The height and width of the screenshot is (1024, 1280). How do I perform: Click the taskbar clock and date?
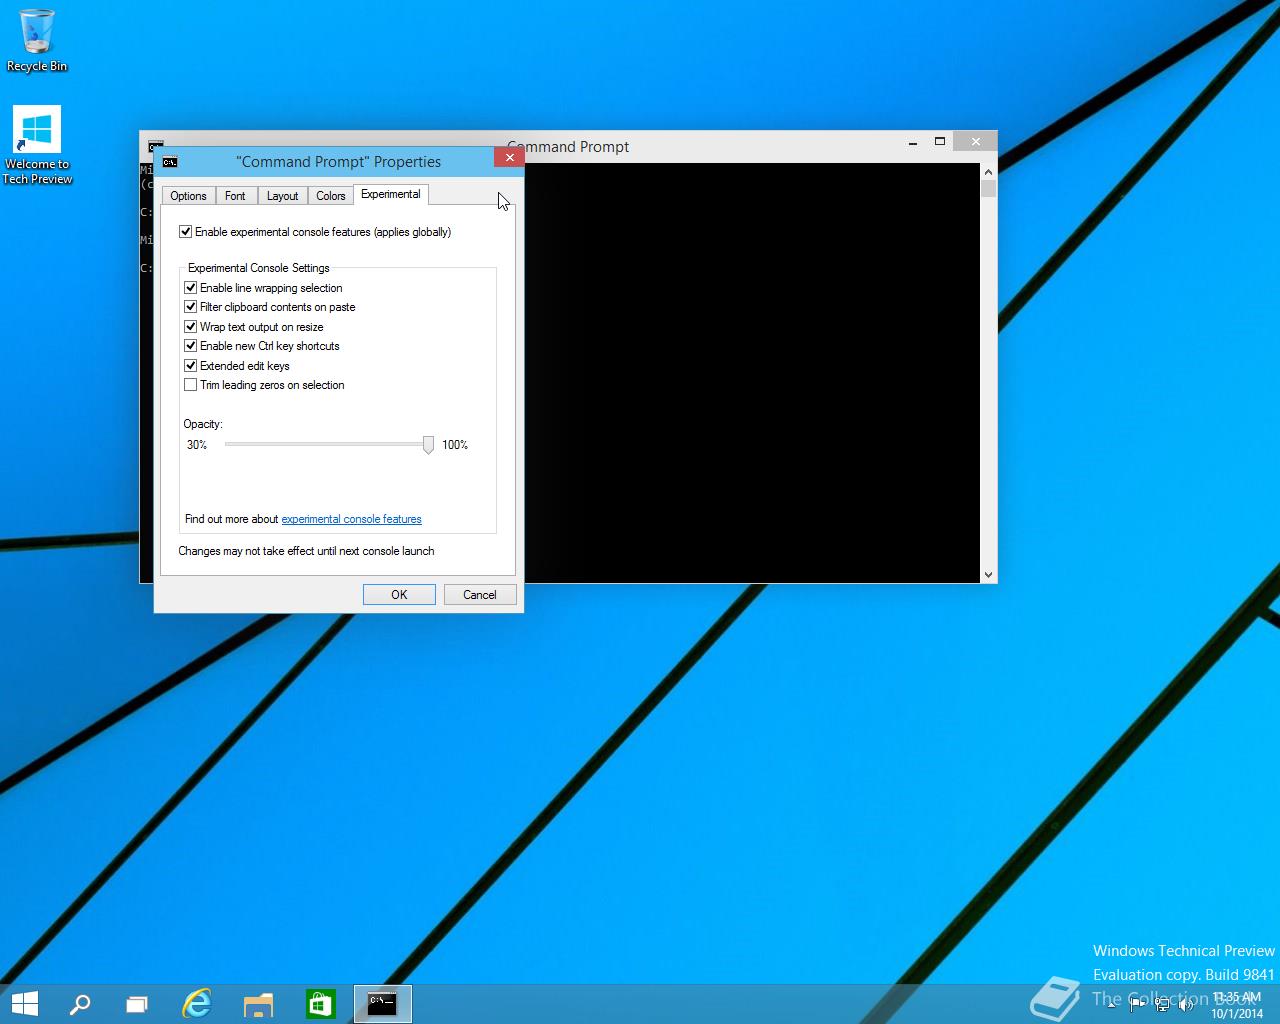1237,1005
